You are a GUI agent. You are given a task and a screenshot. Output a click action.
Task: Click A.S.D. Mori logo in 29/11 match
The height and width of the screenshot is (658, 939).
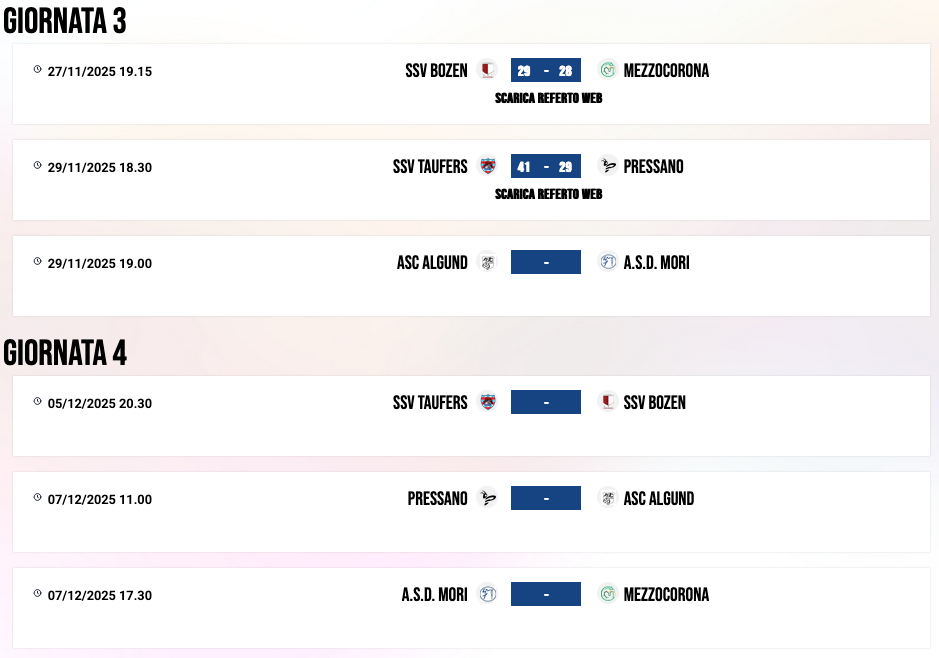coord(607,262)
